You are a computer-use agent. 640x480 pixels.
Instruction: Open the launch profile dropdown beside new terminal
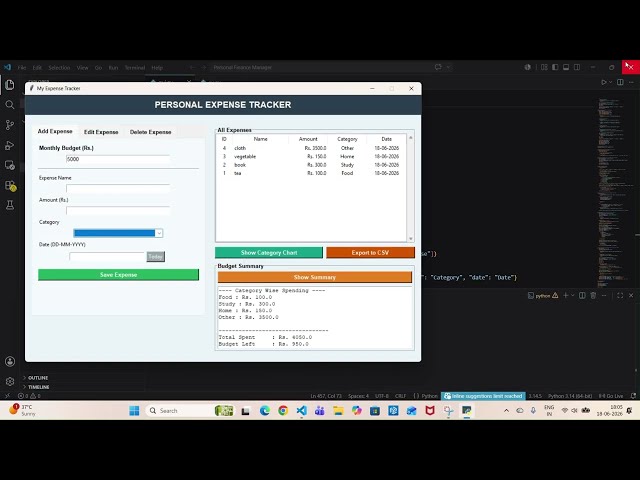point(572,295)
